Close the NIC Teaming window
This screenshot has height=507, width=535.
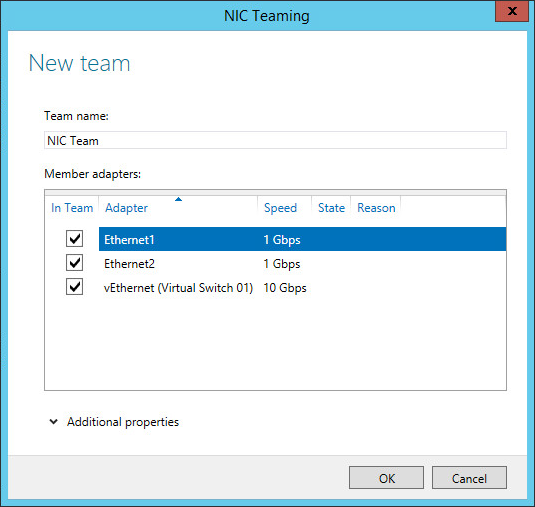[511, 12]
